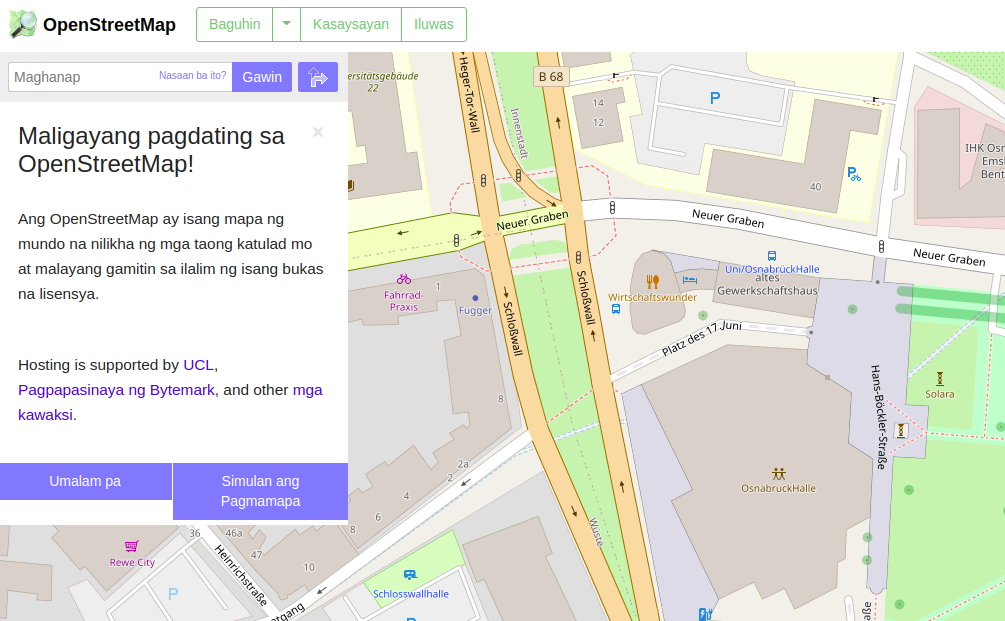
Task: Click the parking P icon near B 68
Action: click(715, 98)
